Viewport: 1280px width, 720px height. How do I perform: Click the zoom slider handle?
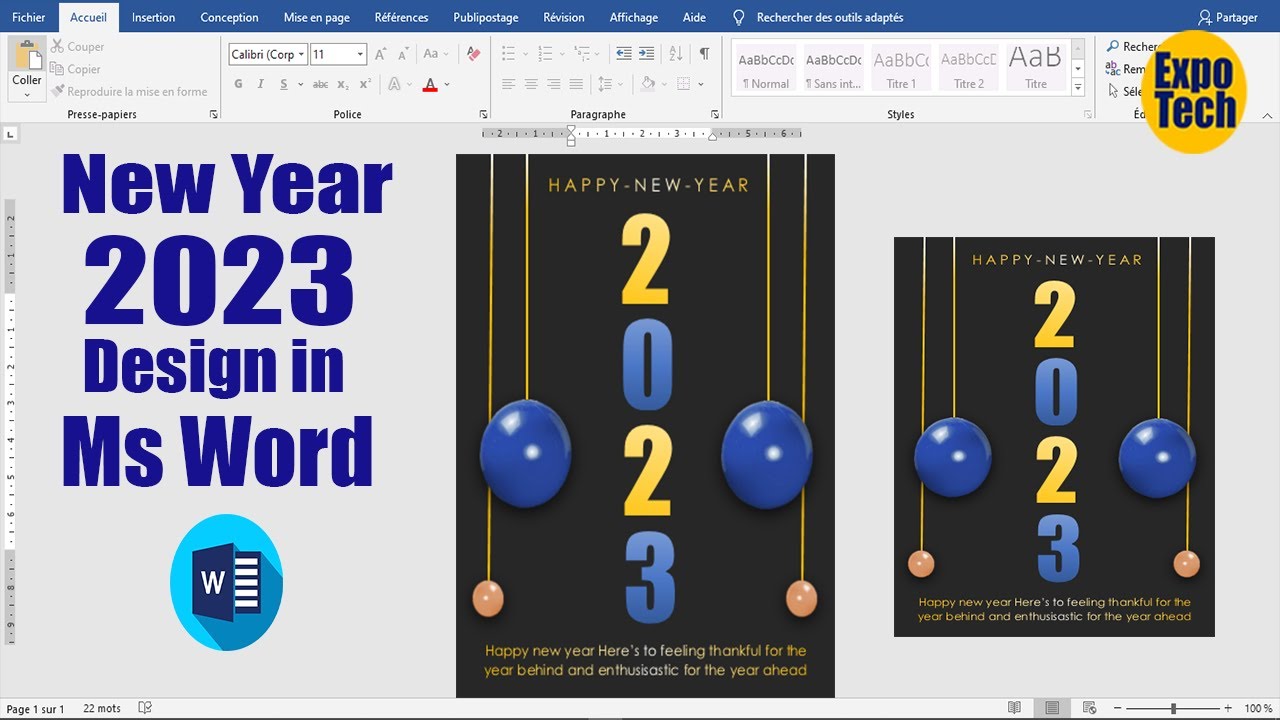[x=1173, y=708]
